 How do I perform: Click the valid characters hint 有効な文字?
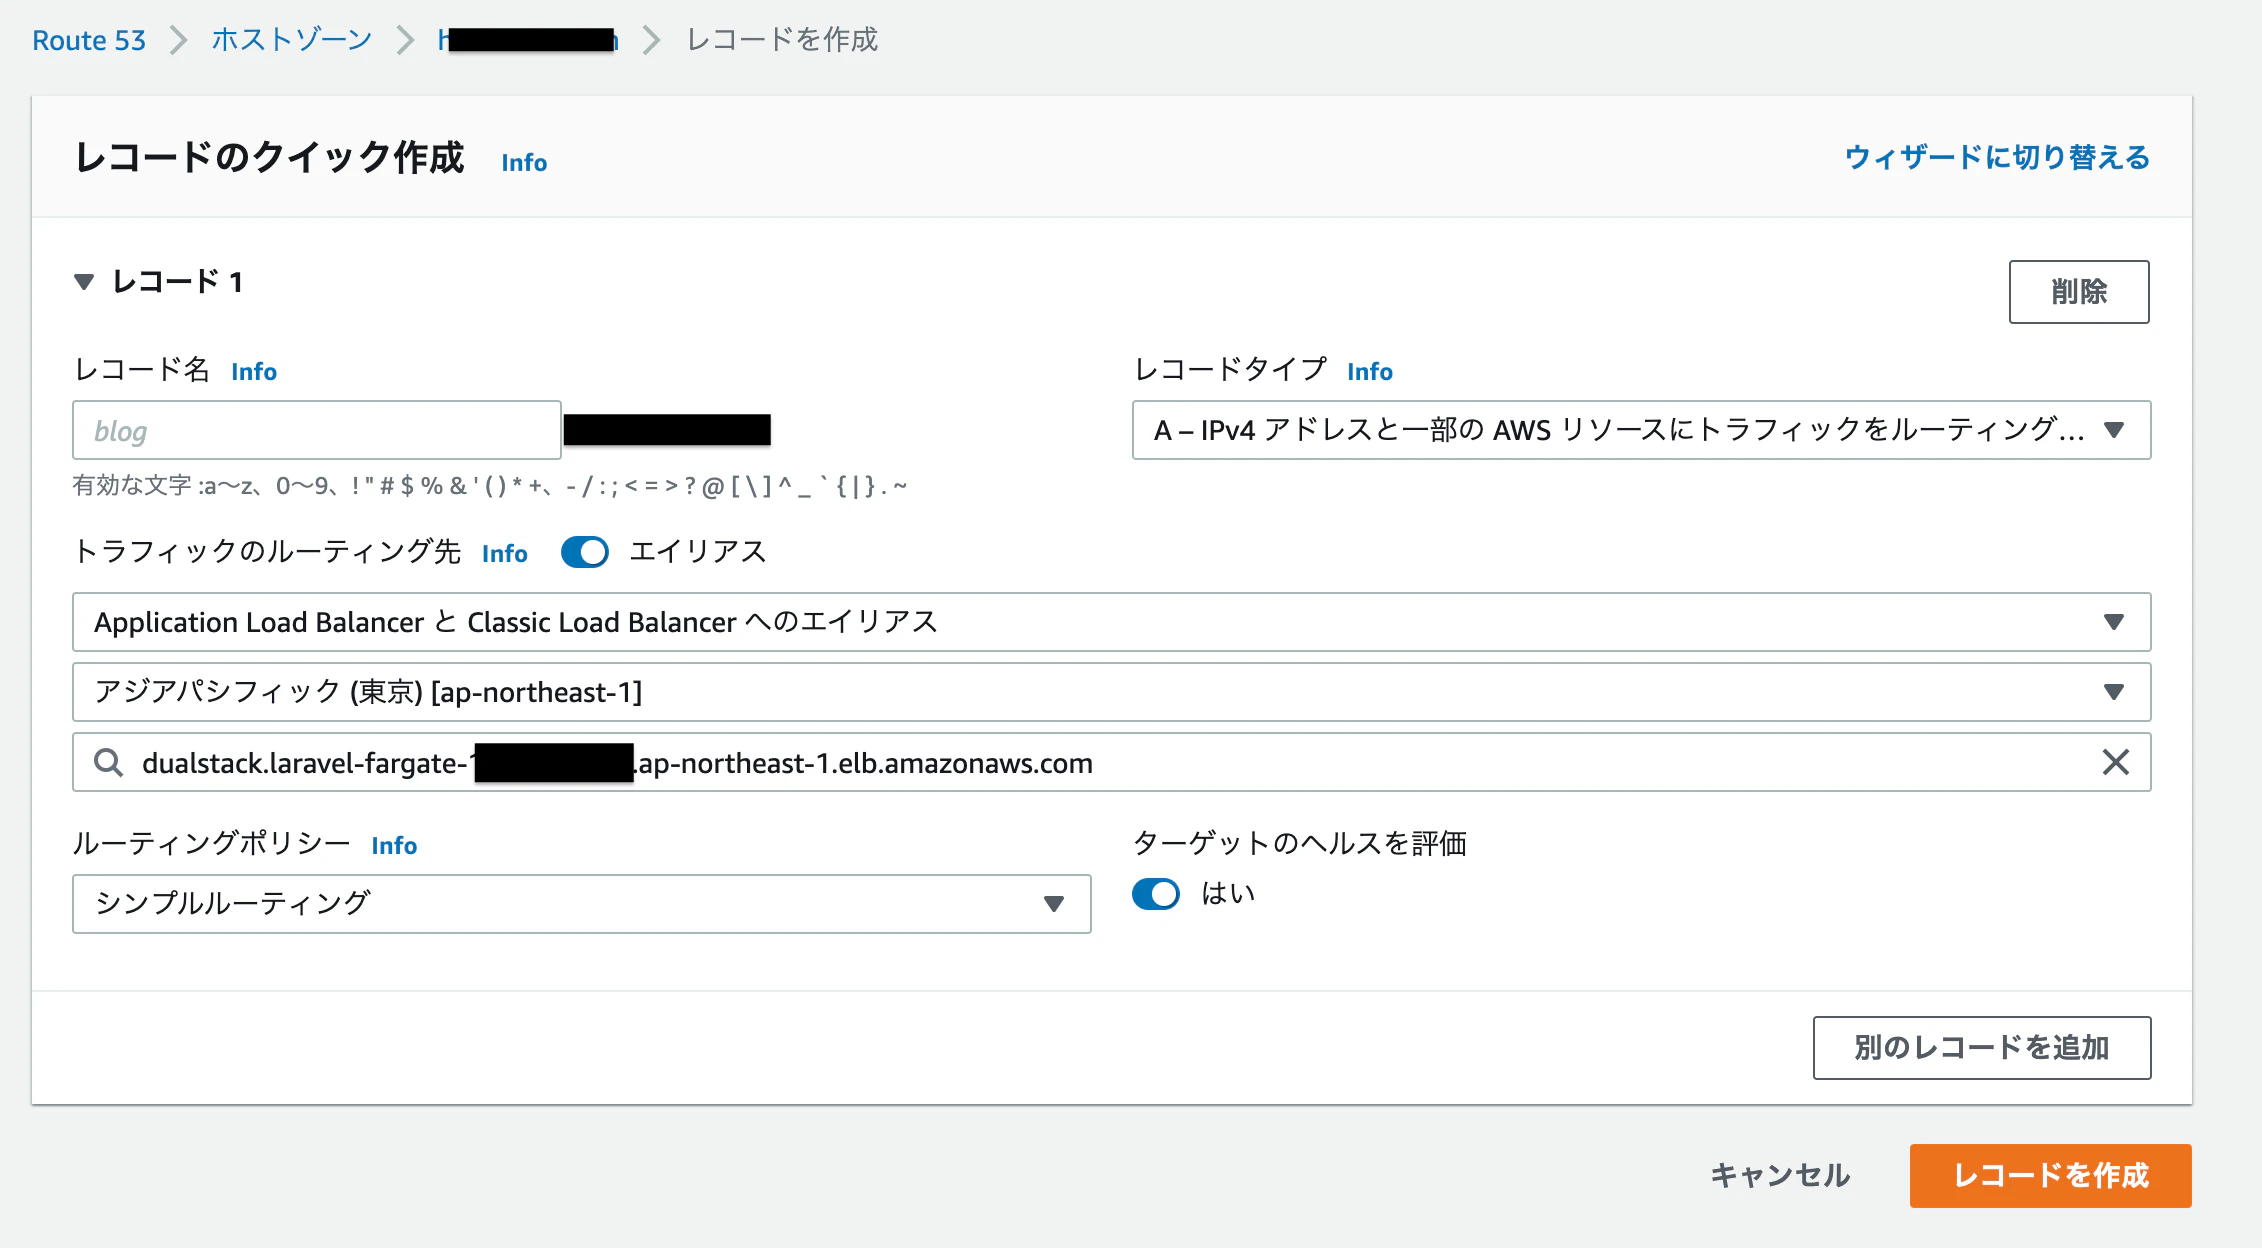coord(490,487)
